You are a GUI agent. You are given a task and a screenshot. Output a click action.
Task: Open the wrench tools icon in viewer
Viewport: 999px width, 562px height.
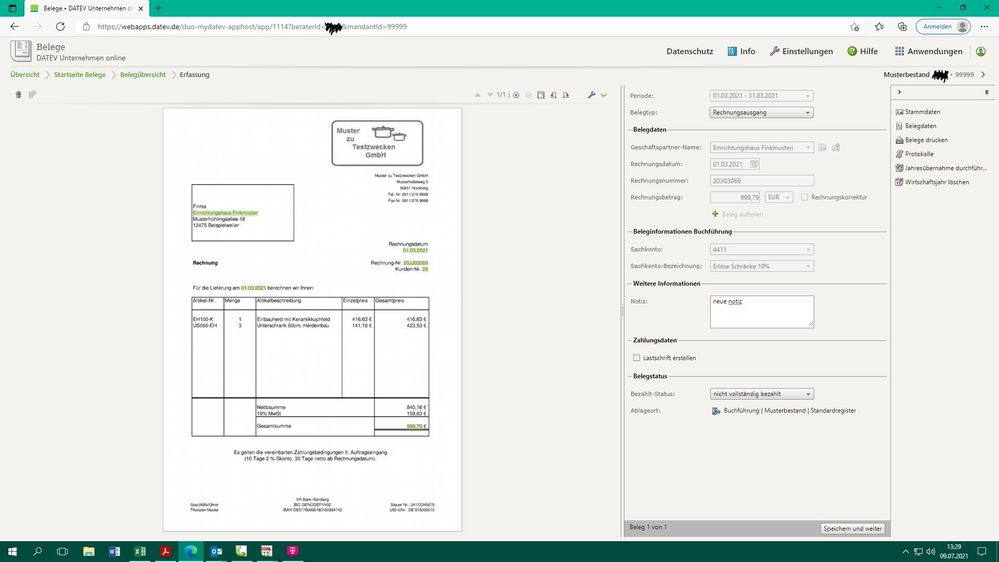(x=591, y=95)
